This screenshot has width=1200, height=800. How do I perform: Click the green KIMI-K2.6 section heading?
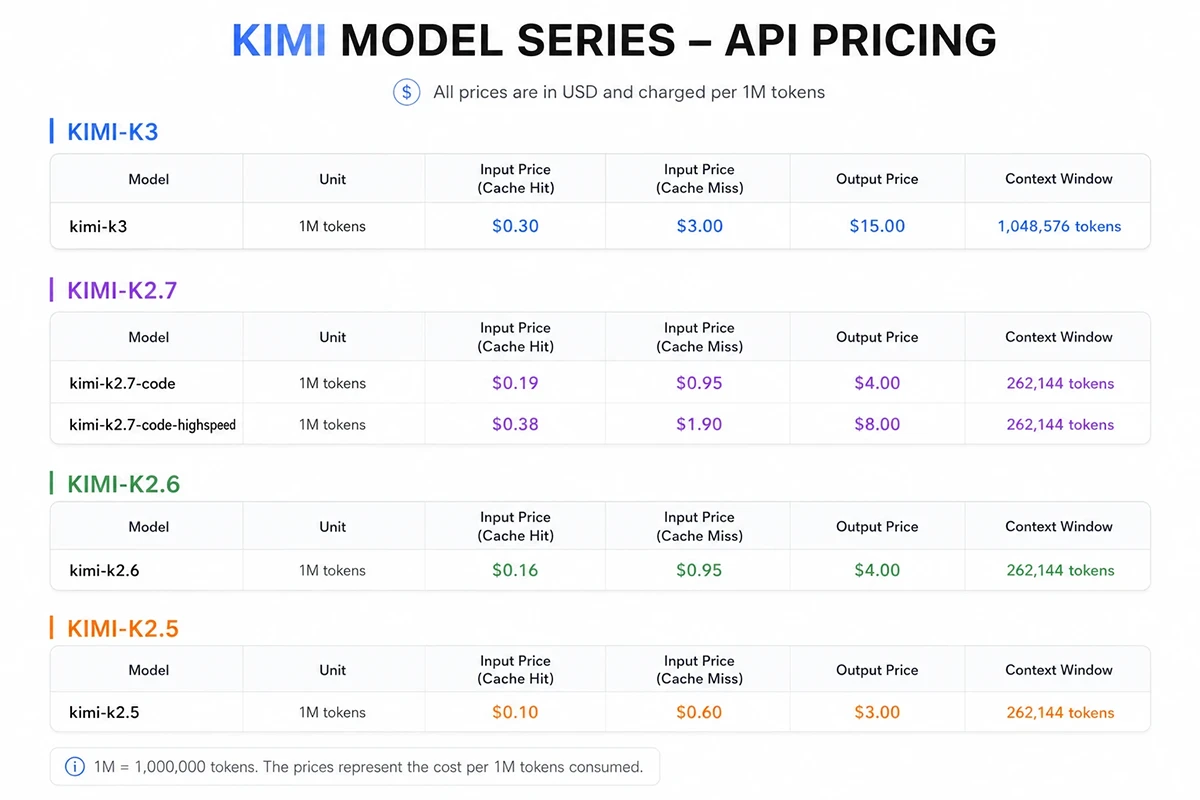point(124,484)
